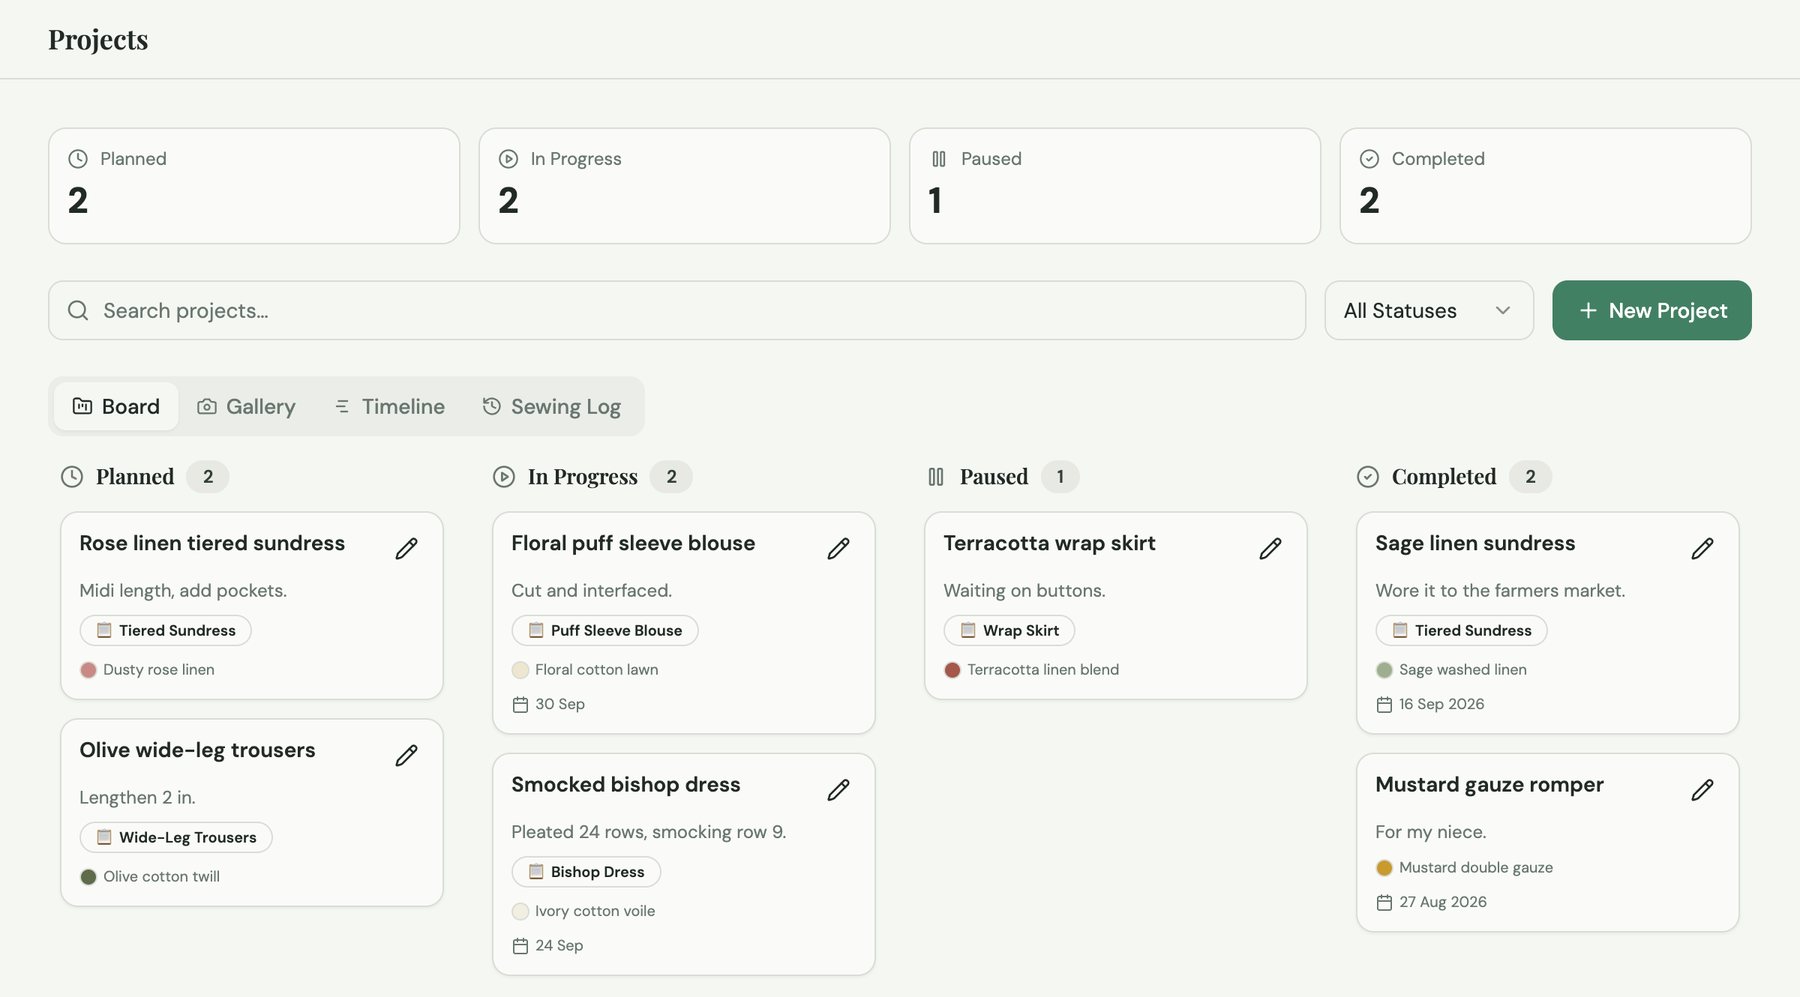1800x997 pixels.
Task: Open the Timeline view tab
Action: point(389,406)
